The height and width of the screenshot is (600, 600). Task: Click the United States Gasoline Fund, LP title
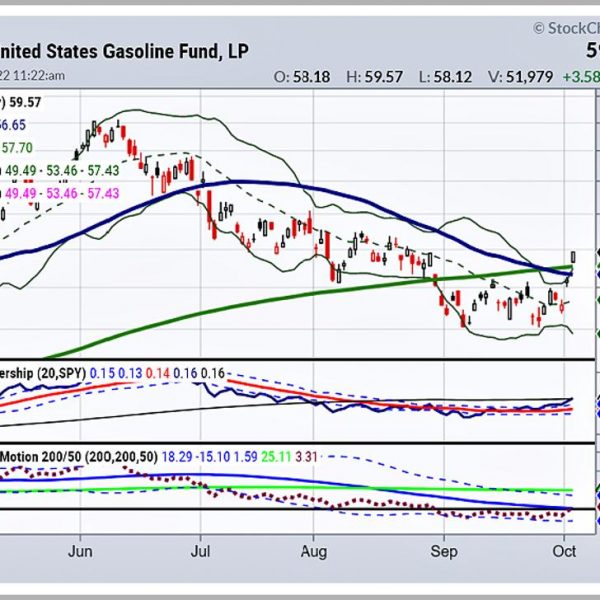124,51
